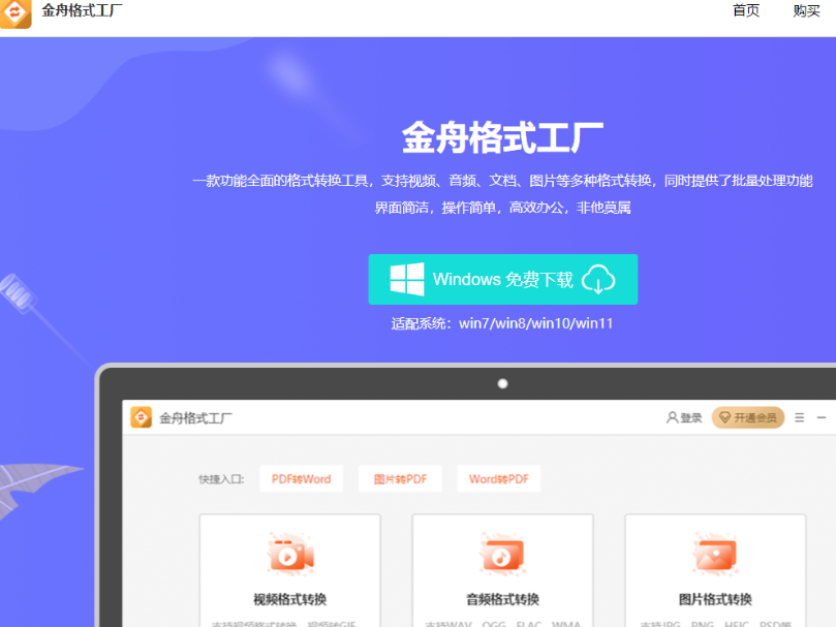Select the PDF转Word shortcut
This screenshot has height=627, width=836.
click(301, 479)
